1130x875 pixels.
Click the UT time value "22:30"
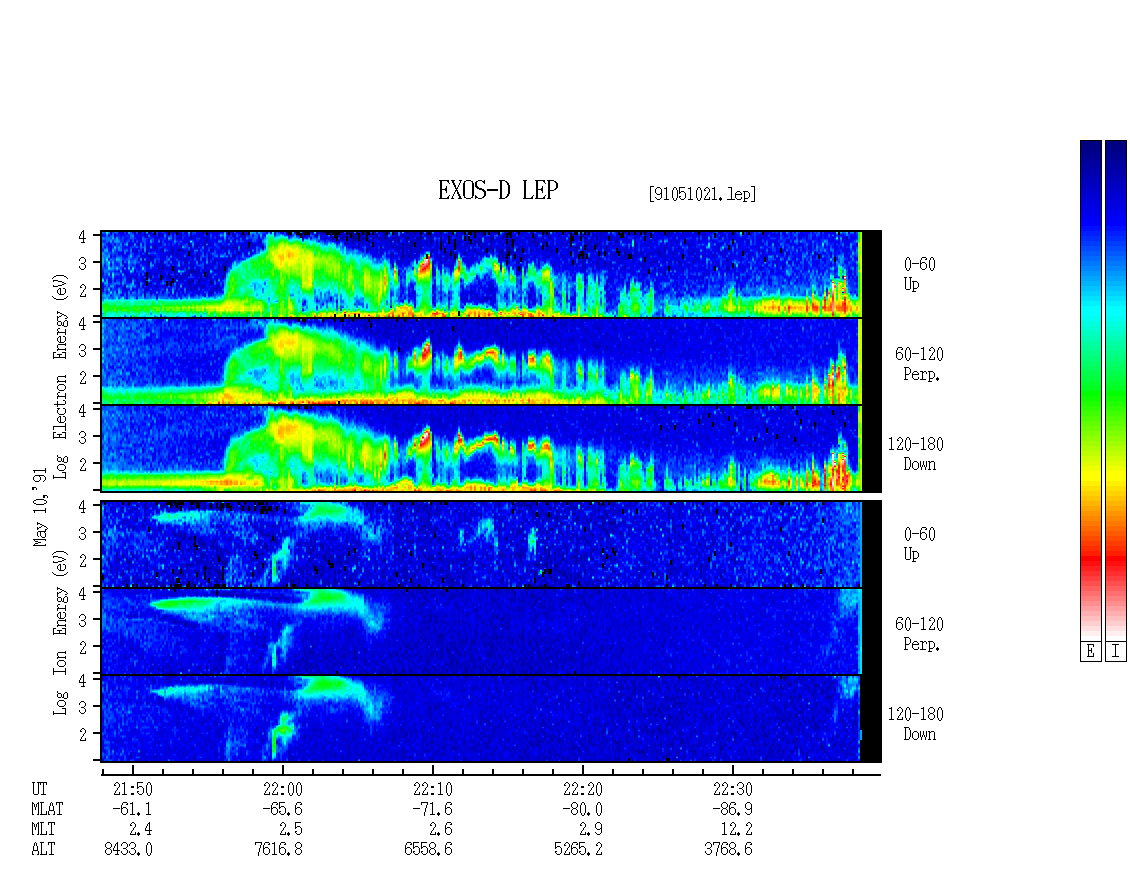coord(732,789)
